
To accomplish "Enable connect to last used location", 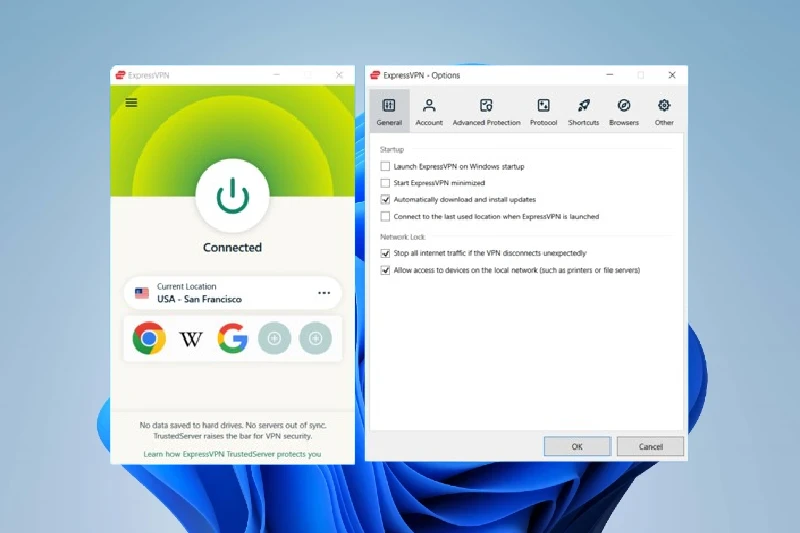I will (x=385, y=216).
